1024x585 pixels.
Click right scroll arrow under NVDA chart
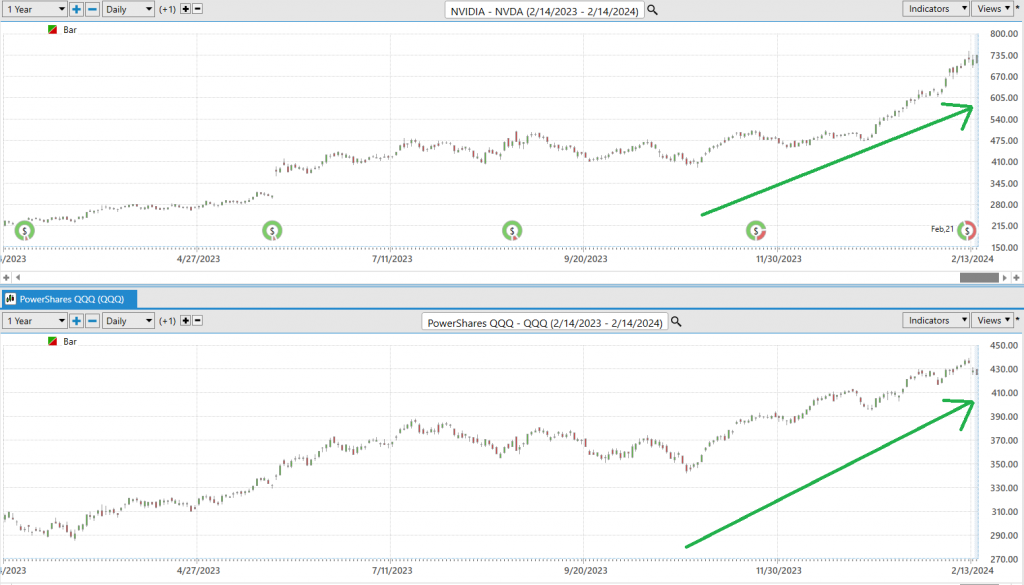[1004, 277]
